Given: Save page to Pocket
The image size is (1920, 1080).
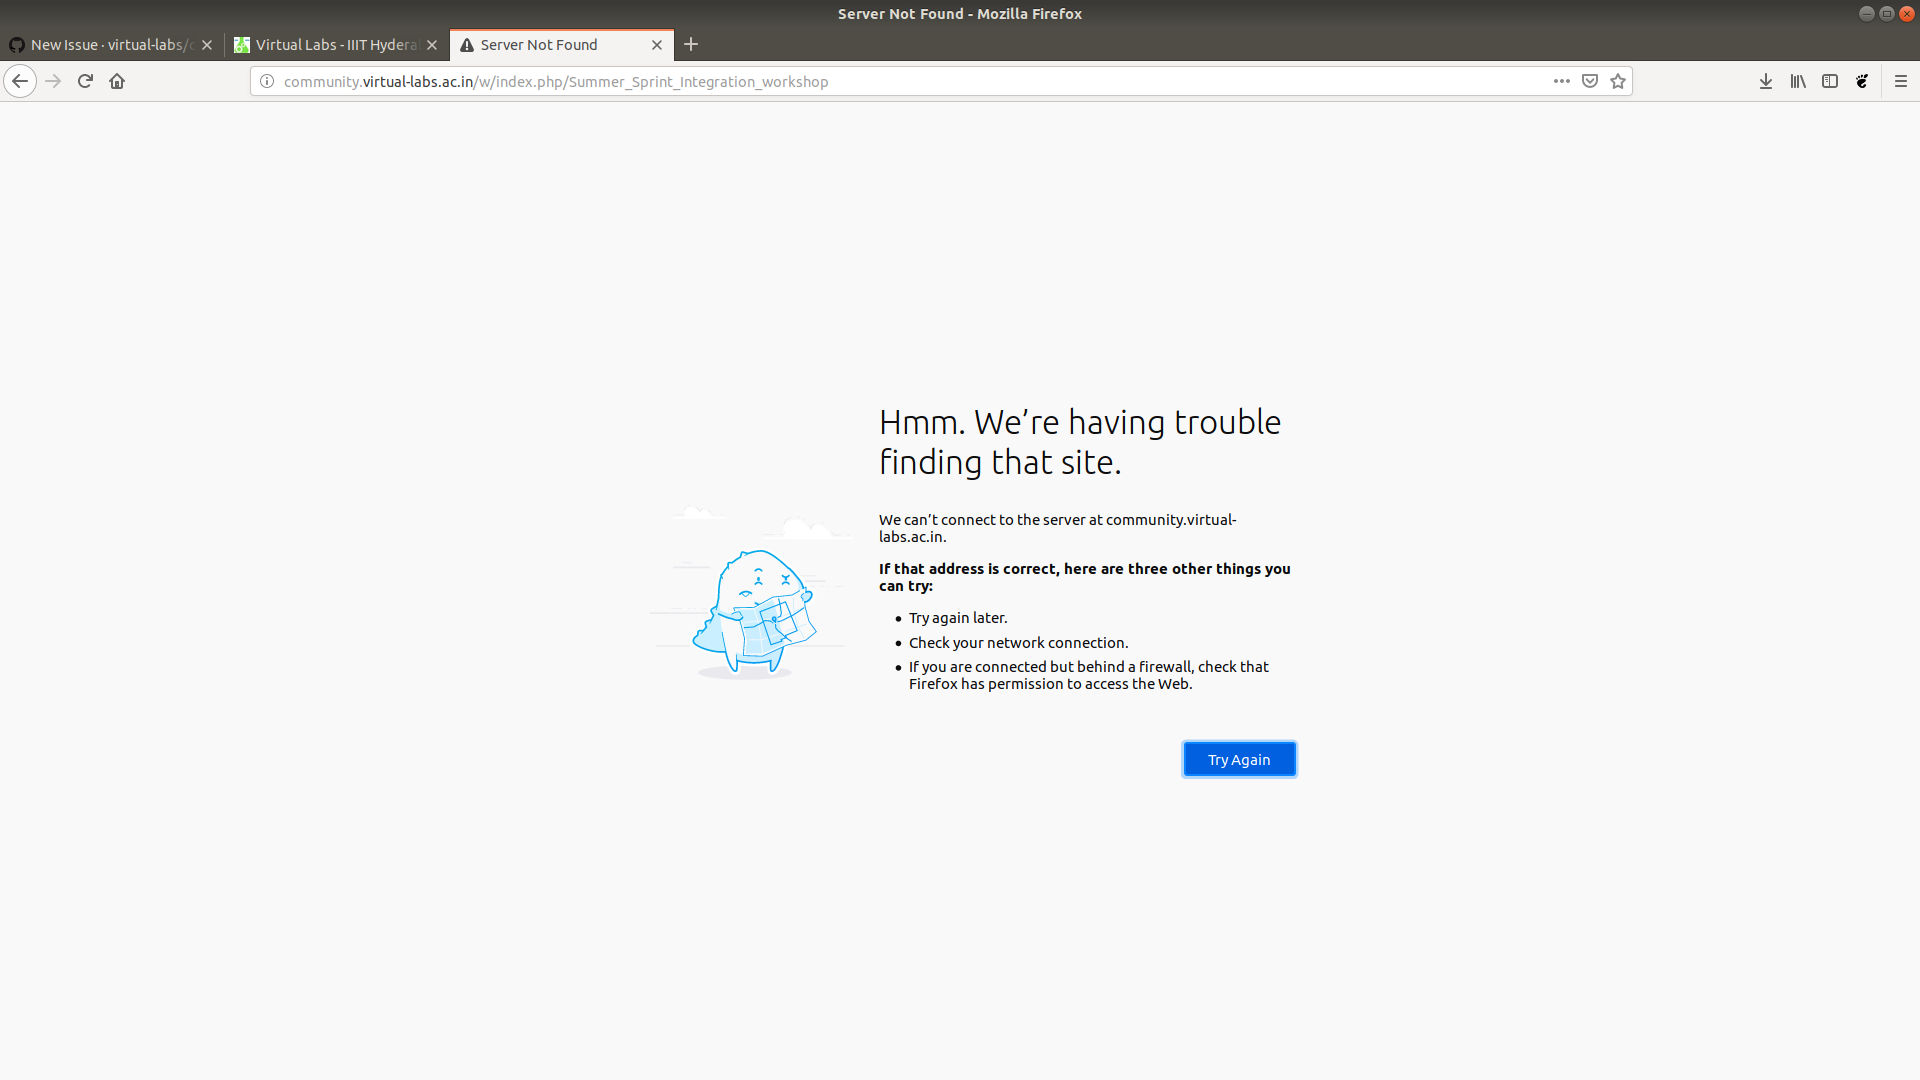Looking at the screenshot, I should pos(1590,81).
